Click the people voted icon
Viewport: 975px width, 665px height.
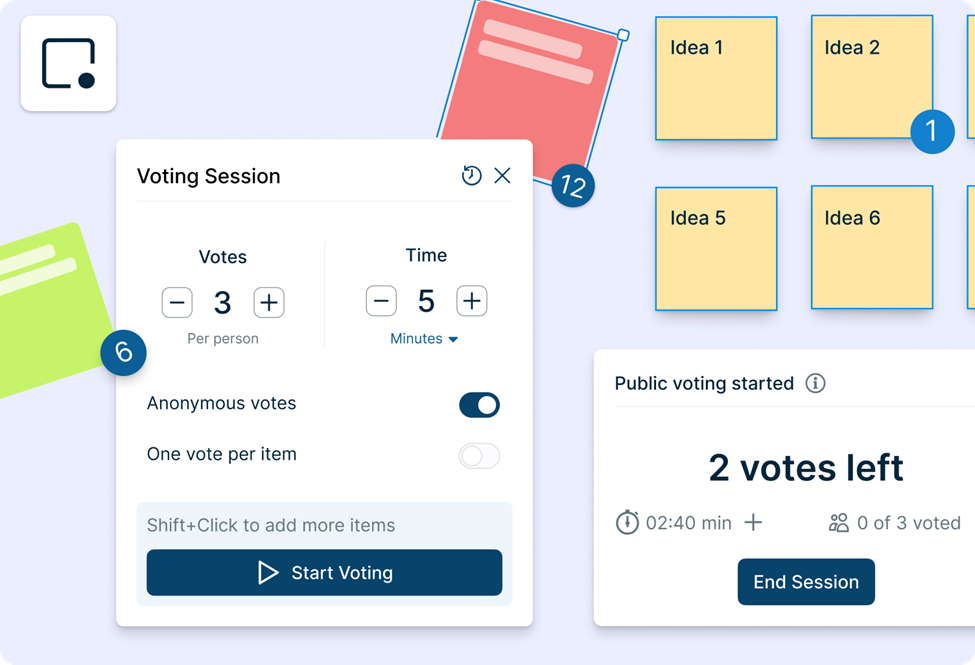coord(839,522)
